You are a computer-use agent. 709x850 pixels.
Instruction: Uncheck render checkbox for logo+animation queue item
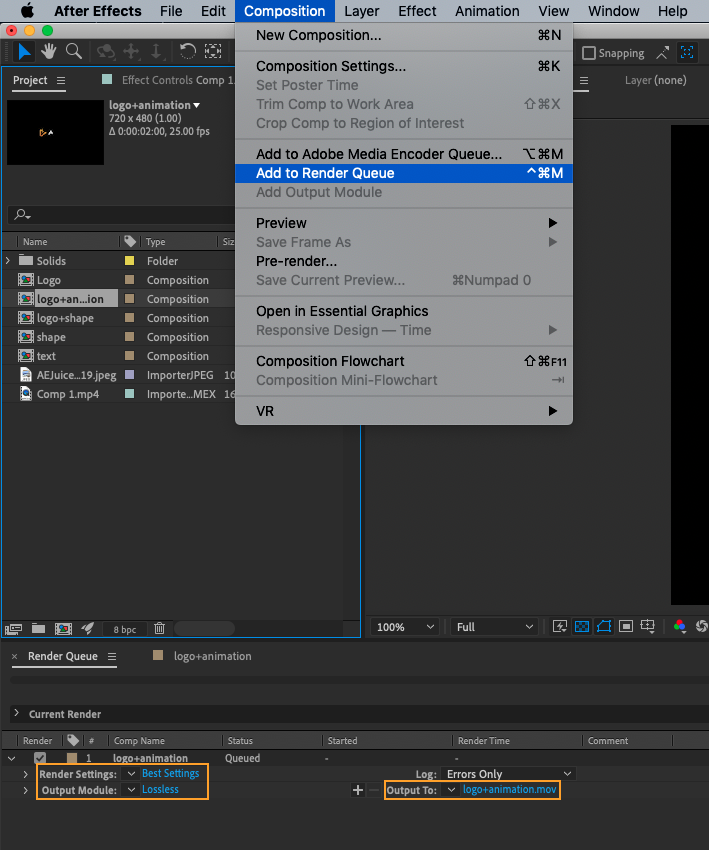40,758
